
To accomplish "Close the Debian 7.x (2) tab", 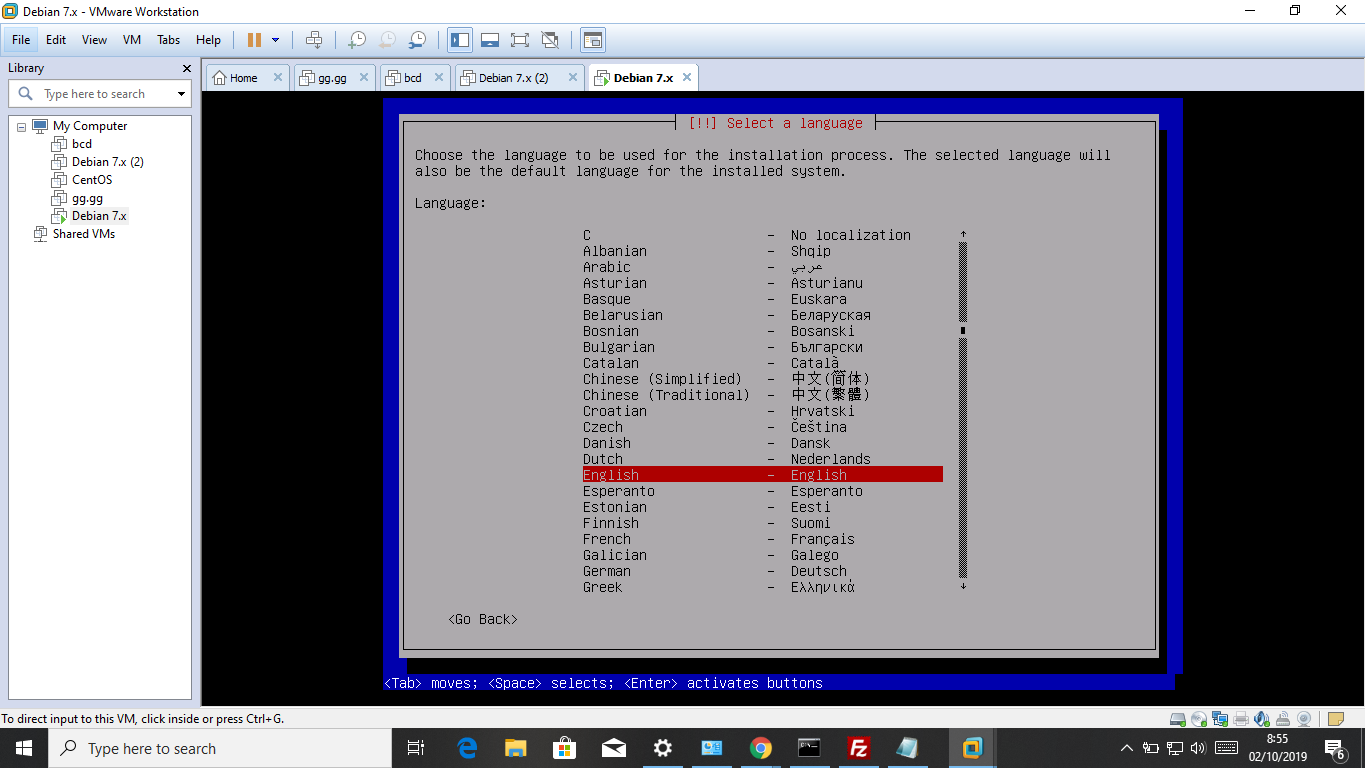I will tap(573, 78).
